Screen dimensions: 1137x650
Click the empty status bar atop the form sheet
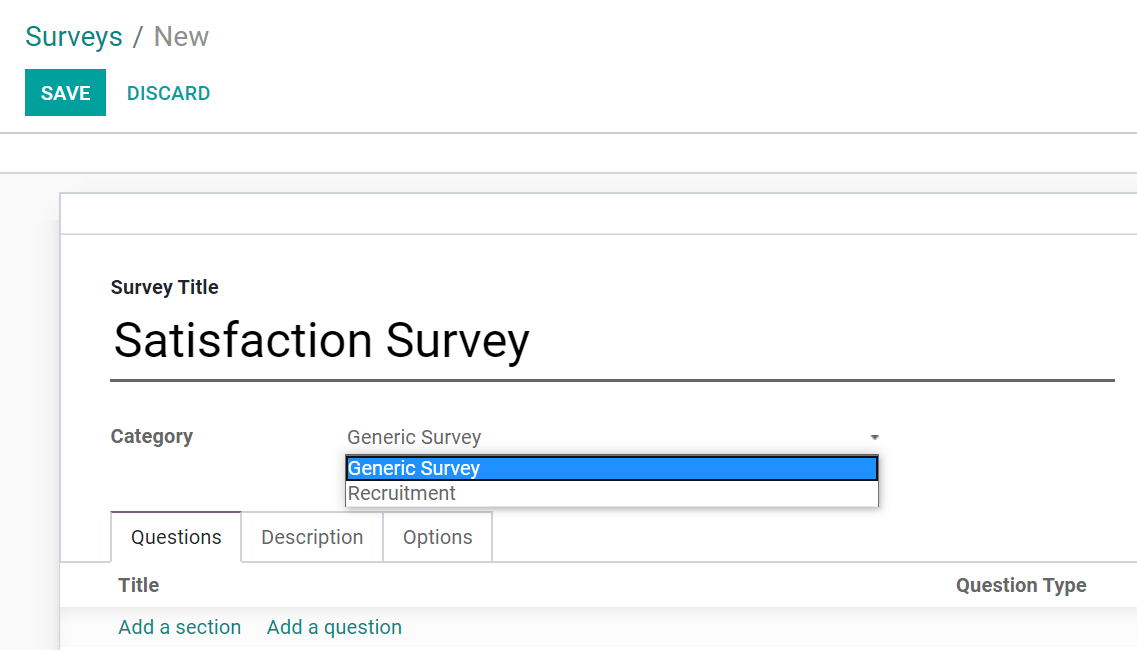(x=598, y=214)
